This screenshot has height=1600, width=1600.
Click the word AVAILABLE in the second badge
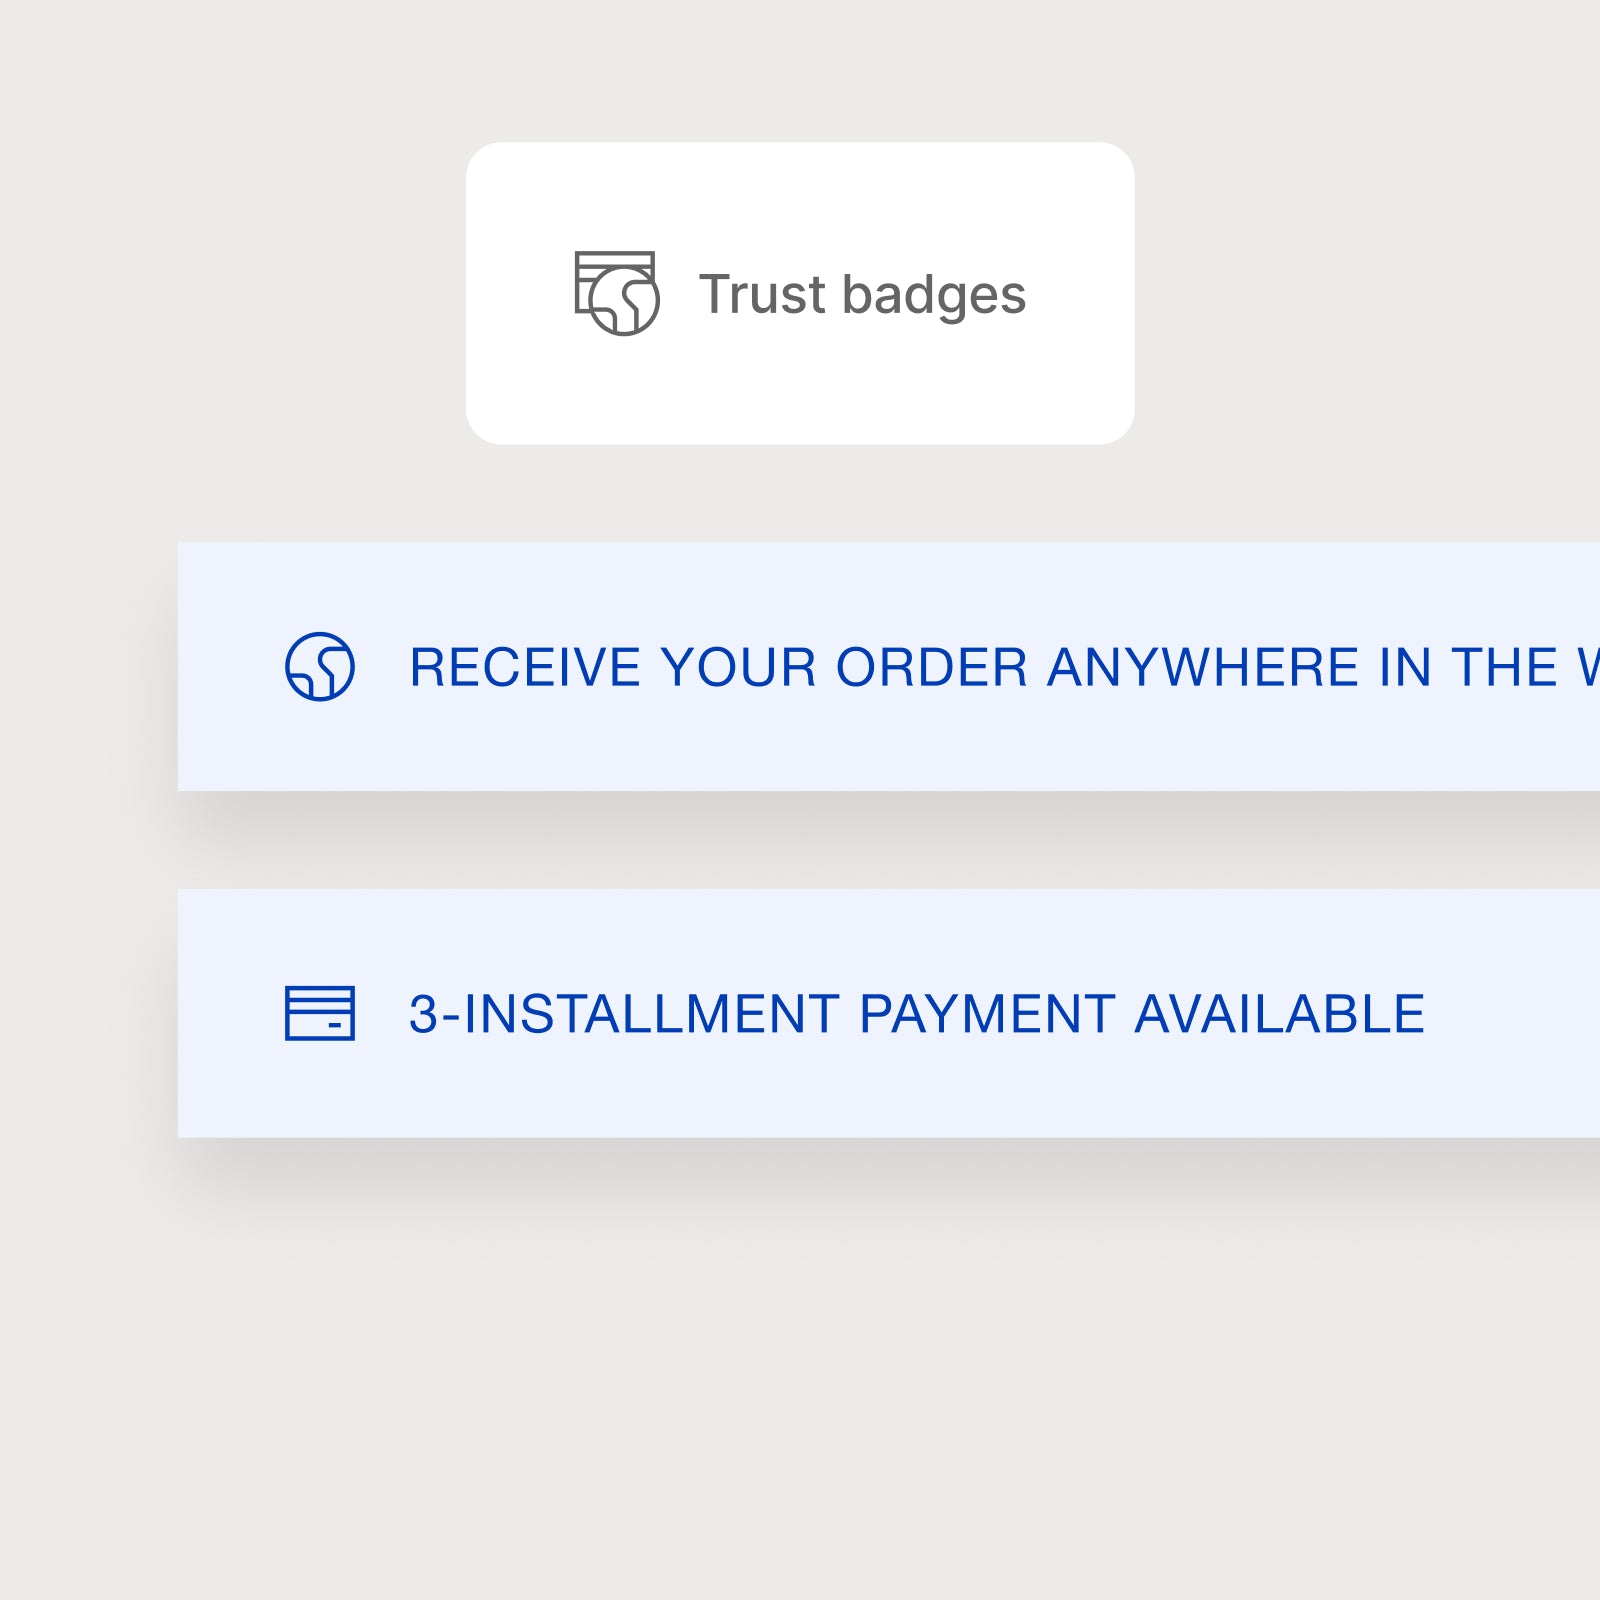[1280, 1014]
